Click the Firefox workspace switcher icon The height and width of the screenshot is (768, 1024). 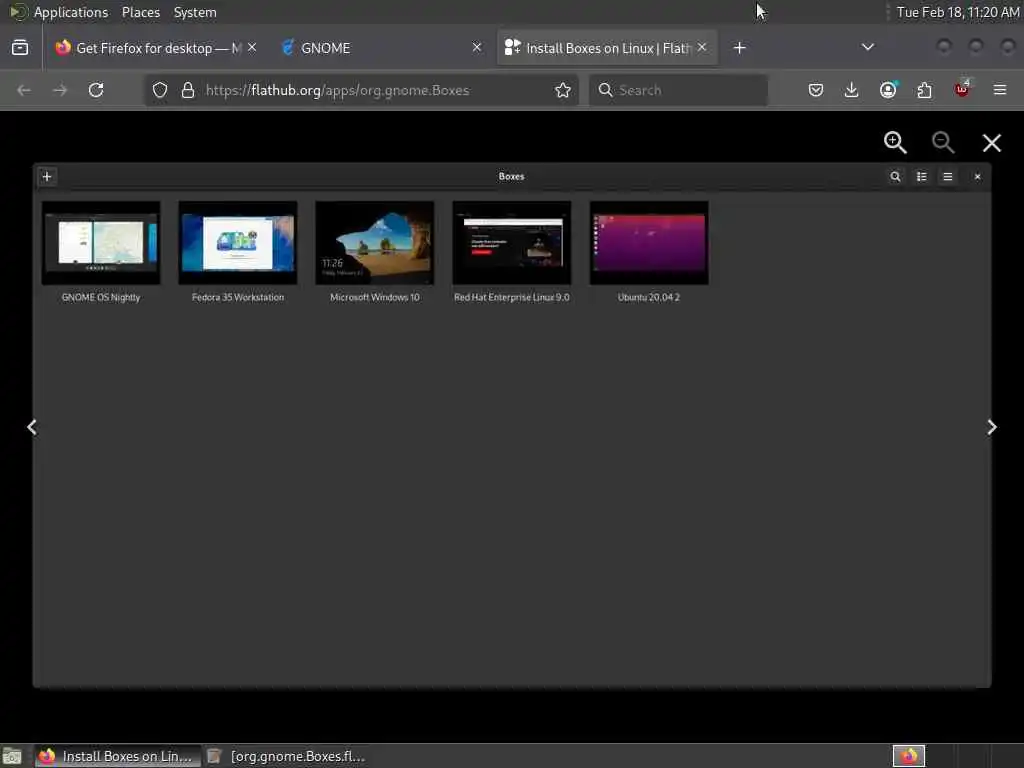pyautogui.click(x=909, y=756)
